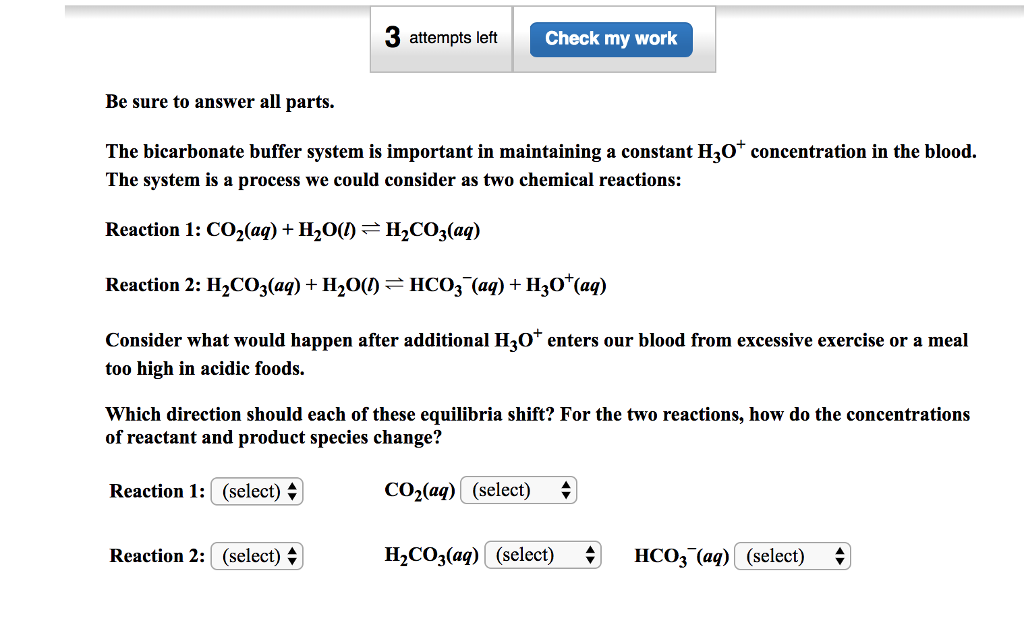Screen dimensions: 1024x639
Task: Click the up-down arrows in the CO2(aq) selector
Action: [567, 490]
